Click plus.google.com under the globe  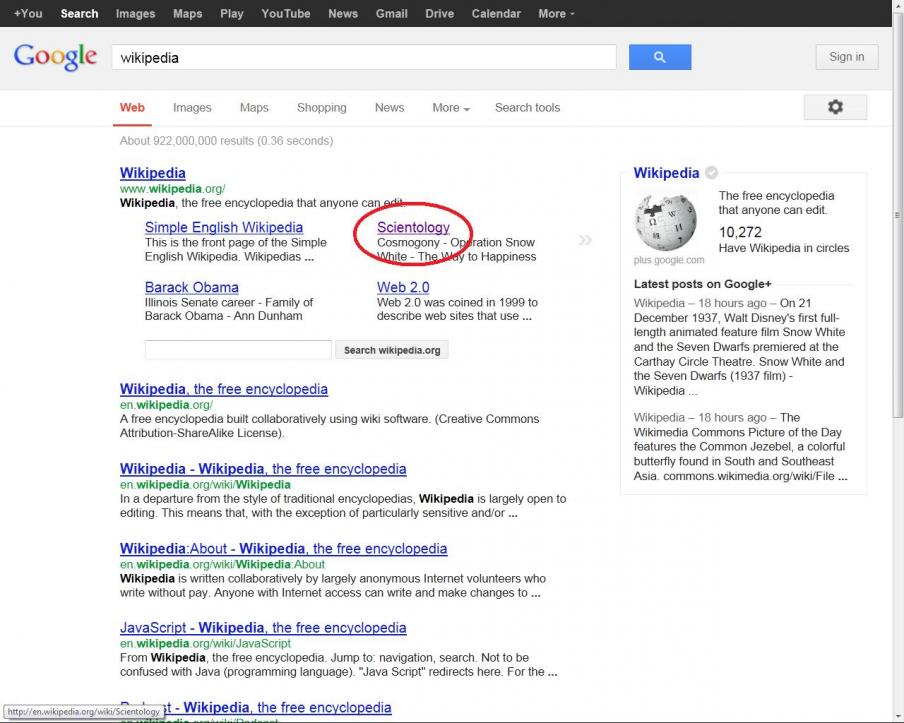tap(669, 260)
